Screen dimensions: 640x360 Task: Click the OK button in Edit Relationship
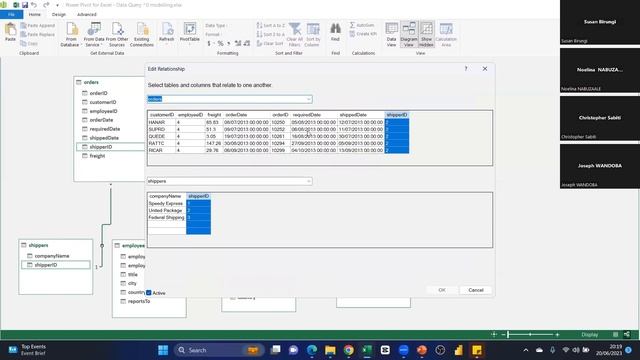click(442, 290)
